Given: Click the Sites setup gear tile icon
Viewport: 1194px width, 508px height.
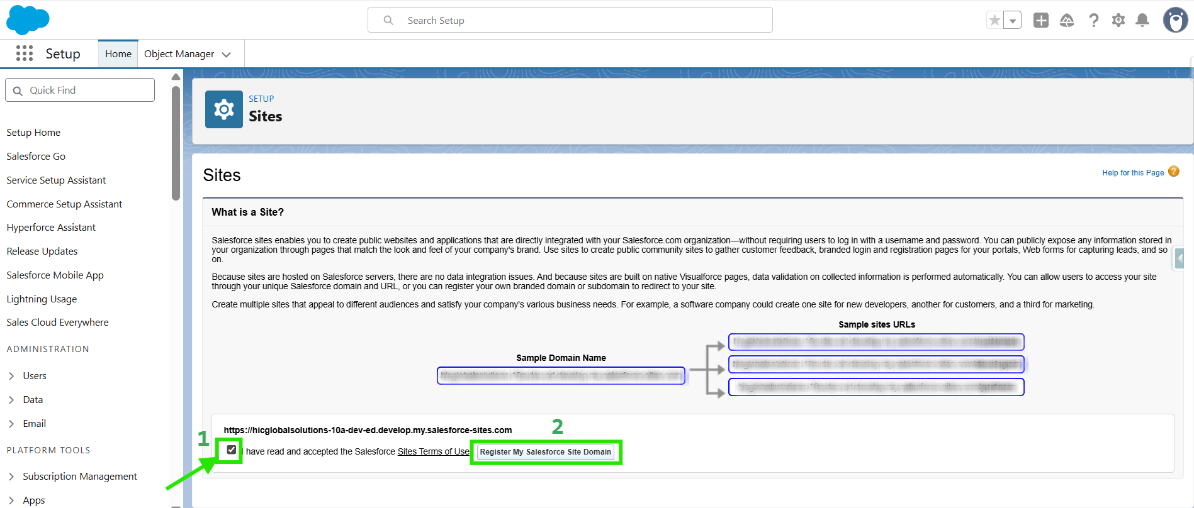Looking at the screenshot, I should [224, 110].
